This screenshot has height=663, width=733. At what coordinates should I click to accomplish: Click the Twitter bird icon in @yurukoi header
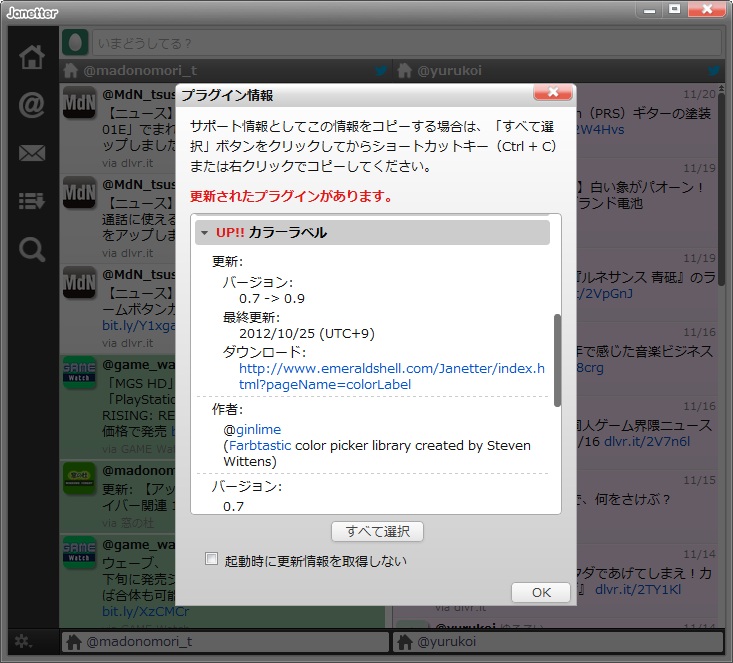tap(713, 71)
